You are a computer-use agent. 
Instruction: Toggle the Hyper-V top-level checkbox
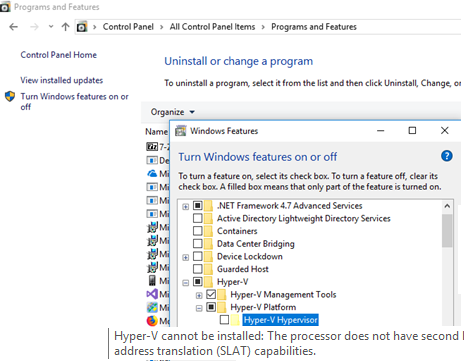coord(198,282)
